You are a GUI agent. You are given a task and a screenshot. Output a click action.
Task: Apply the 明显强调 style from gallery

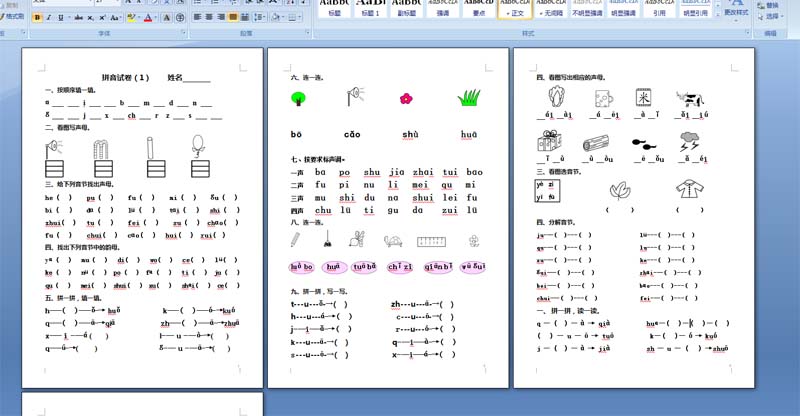(x=623, y=8)
